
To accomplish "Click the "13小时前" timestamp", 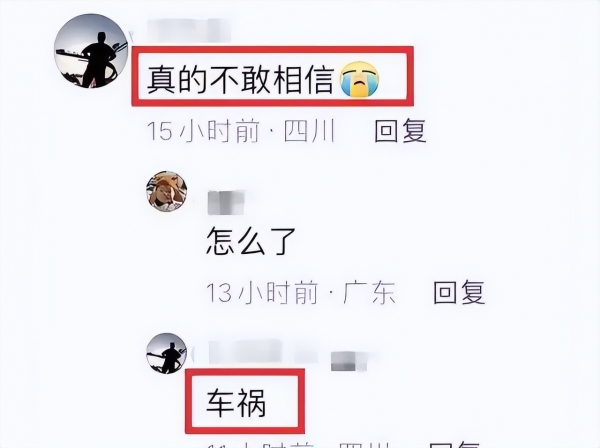I will (x=262, y=293).
